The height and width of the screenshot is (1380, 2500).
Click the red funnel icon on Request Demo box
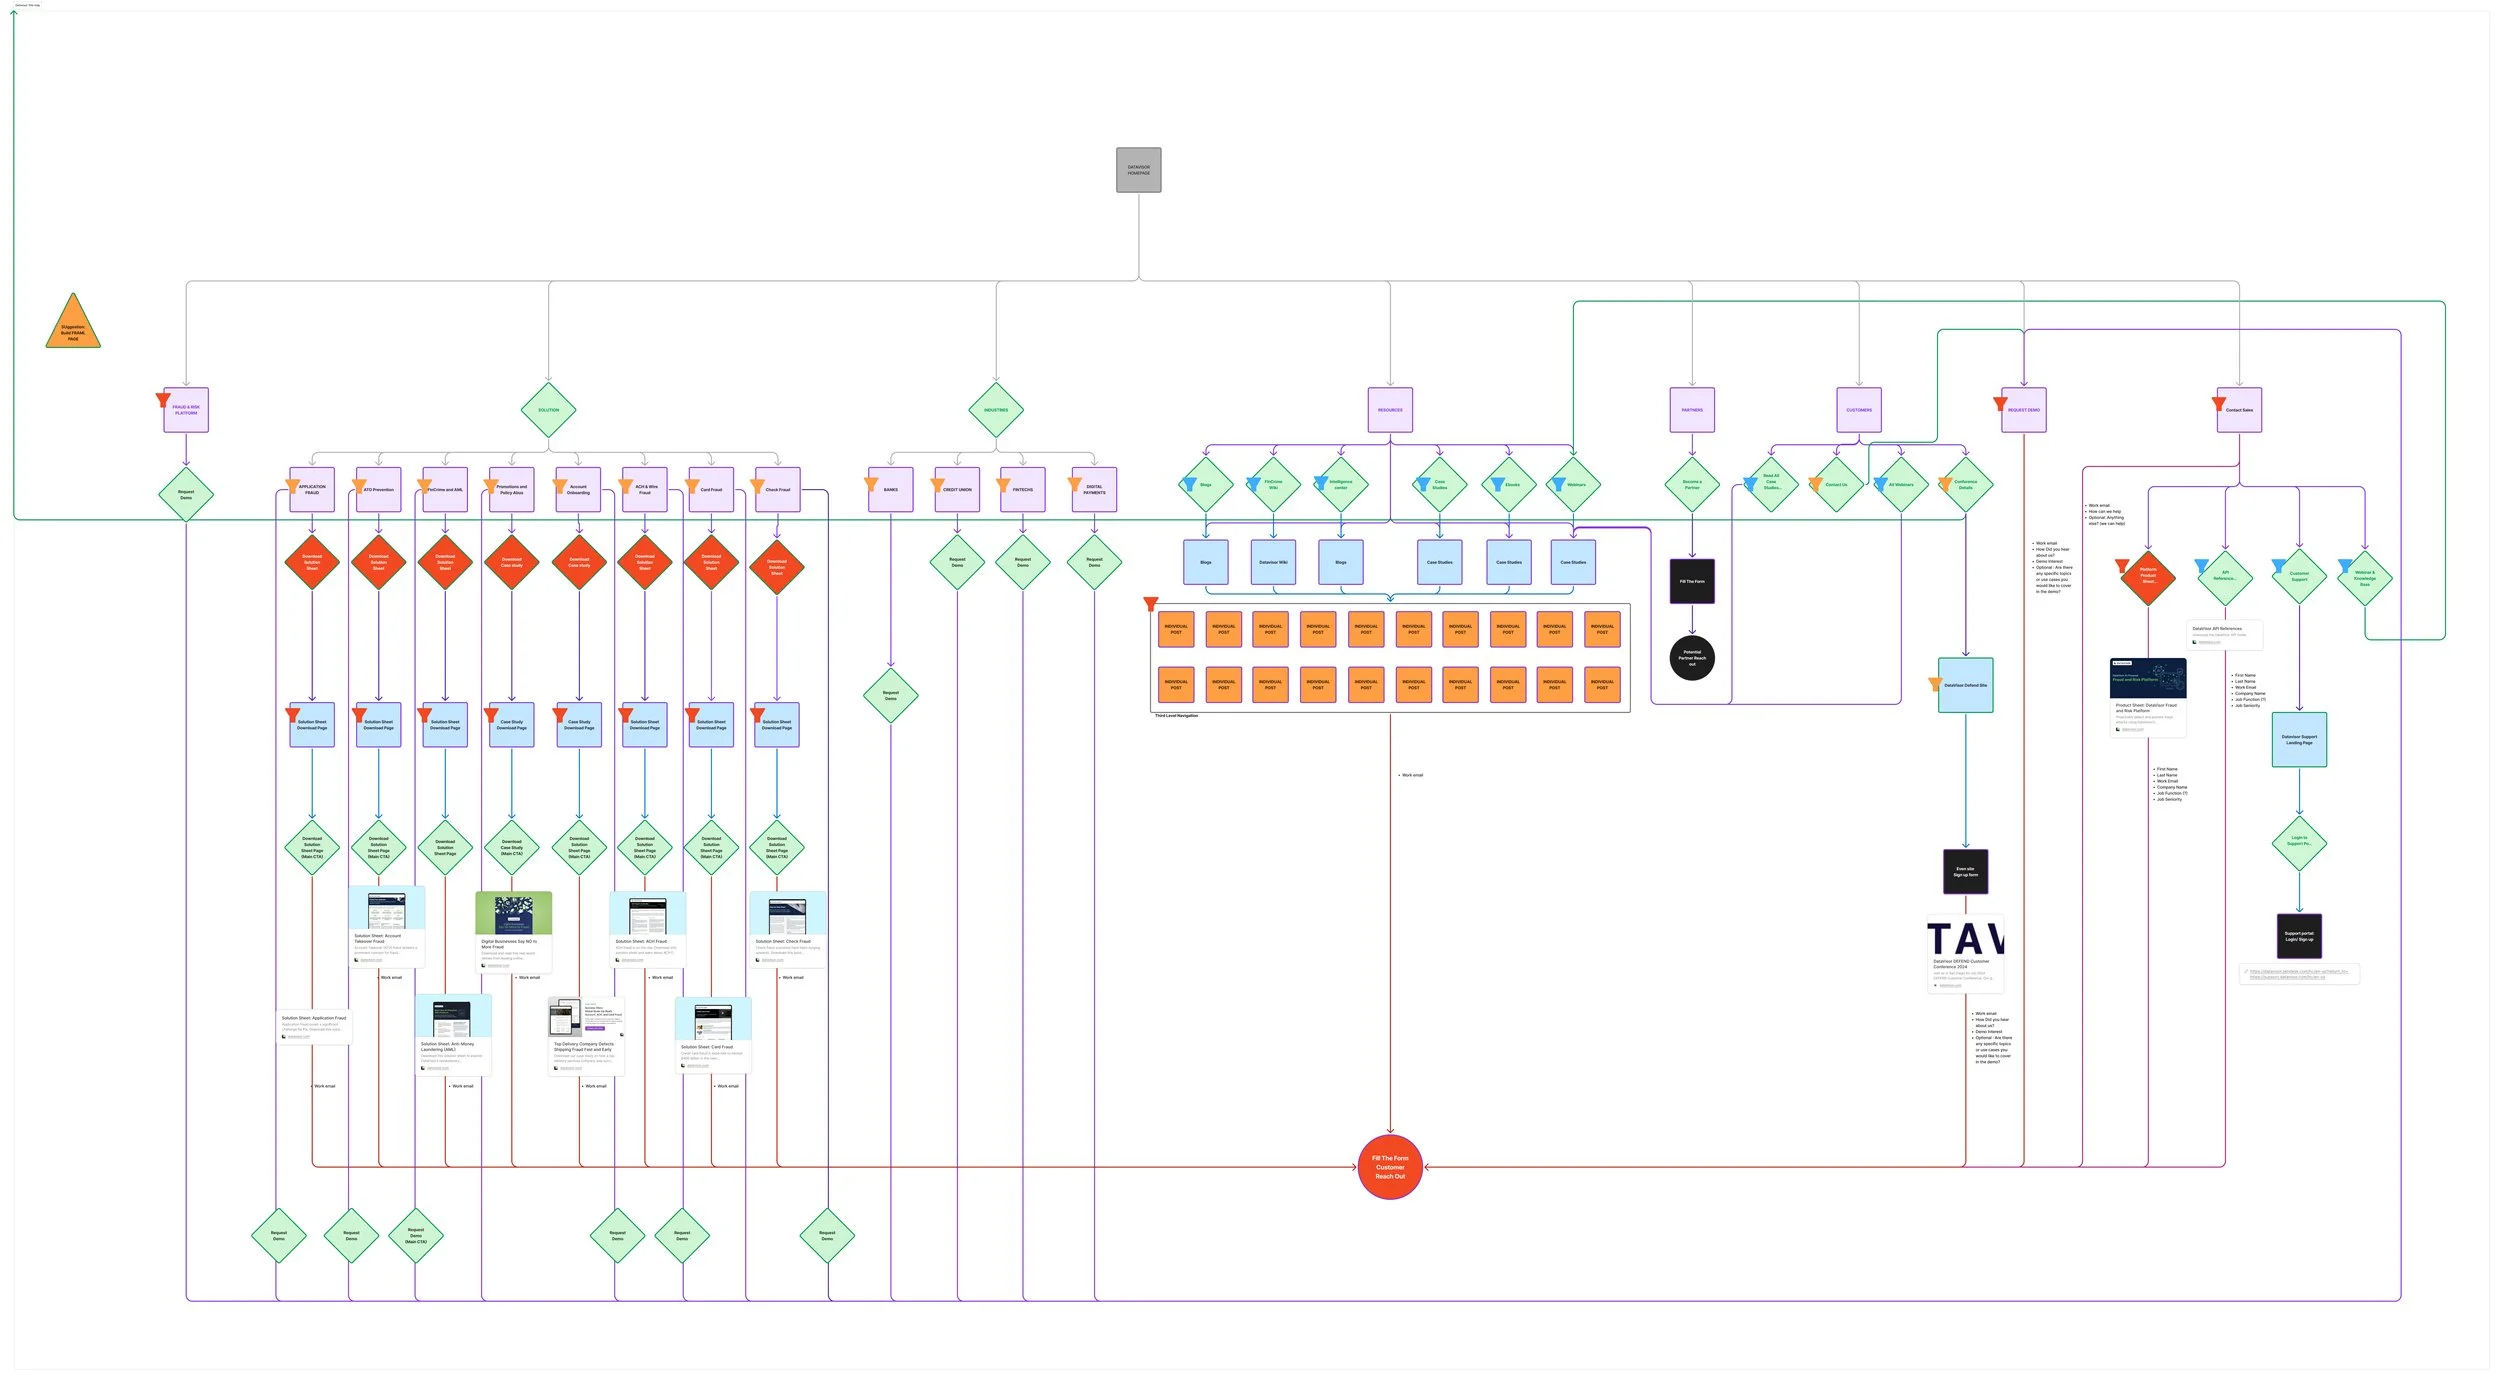point(2000,404)
